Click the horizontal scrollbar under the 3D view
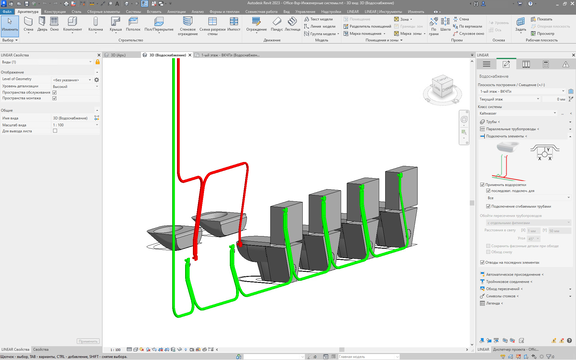The image size is (576, 360). click(x=342, y=350)
